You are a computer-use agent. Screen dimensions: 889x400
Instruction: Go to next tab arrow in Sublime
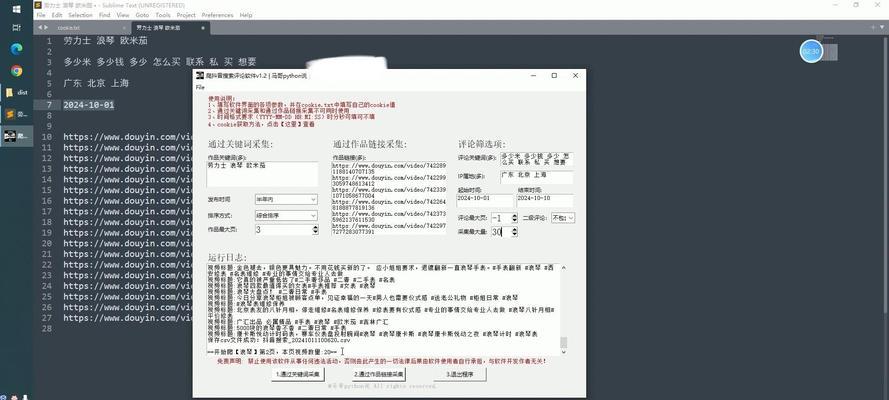[45, 27]
